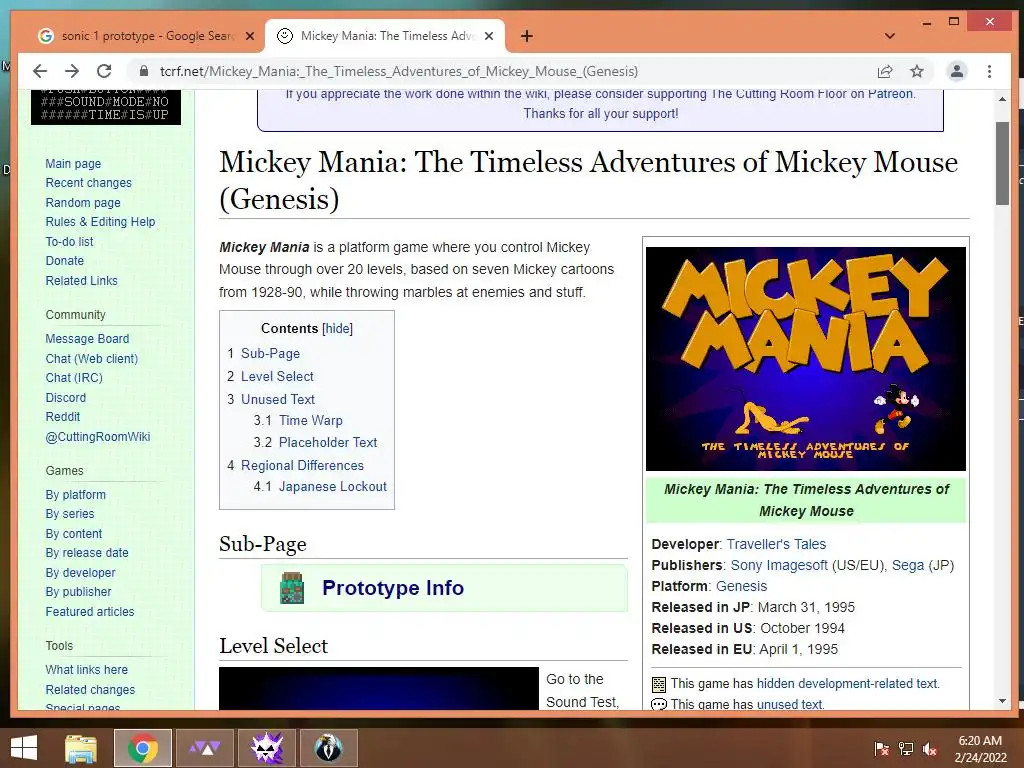Browse games By platform
The height and width of the screenshot is (768, 1024).
(x=75, y=495)
